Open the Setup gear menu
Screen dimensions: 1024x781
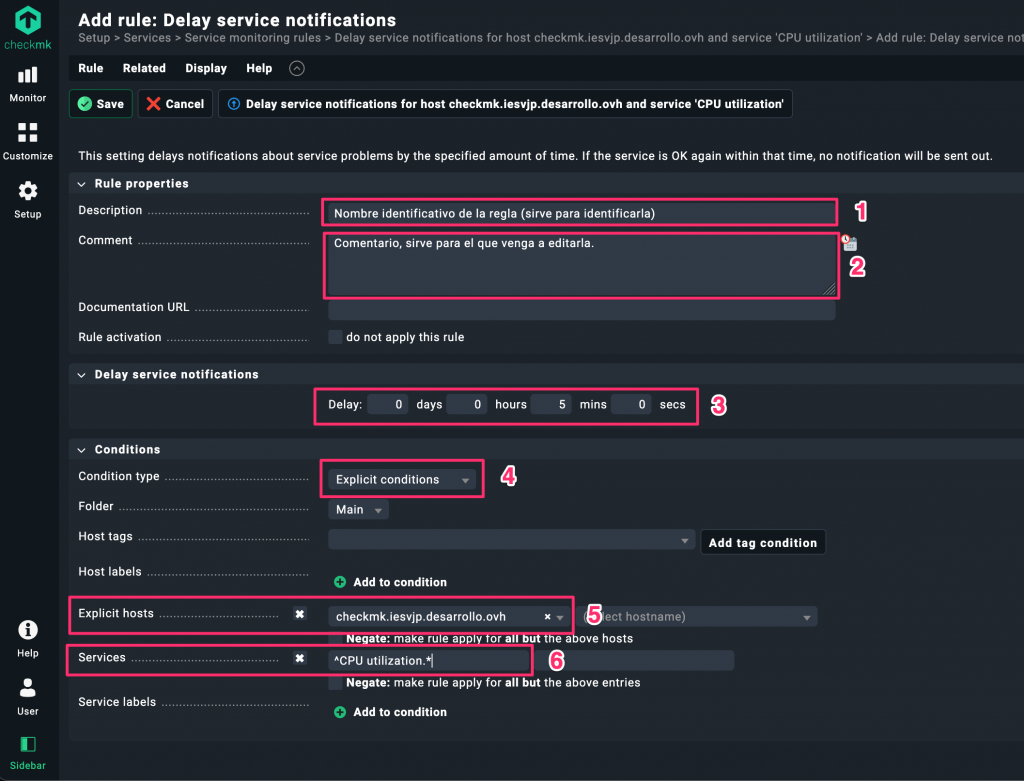[x=28, y=198]
